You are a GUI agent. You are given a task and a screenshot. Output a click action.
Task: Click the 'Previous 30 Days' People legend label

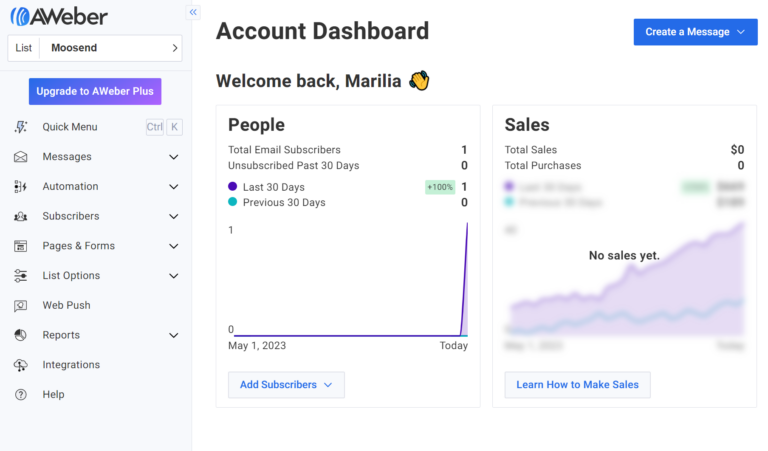[284, 202]
